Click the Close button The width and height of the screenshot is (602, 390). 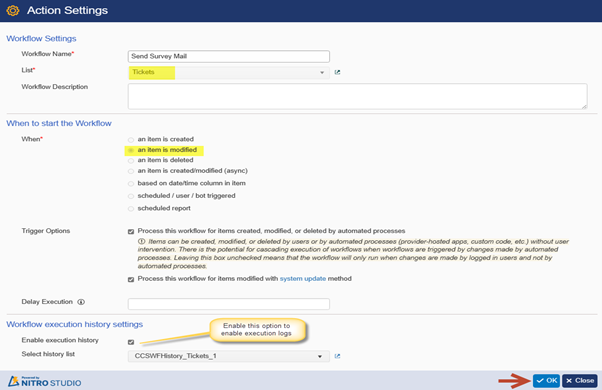[580, 380]
